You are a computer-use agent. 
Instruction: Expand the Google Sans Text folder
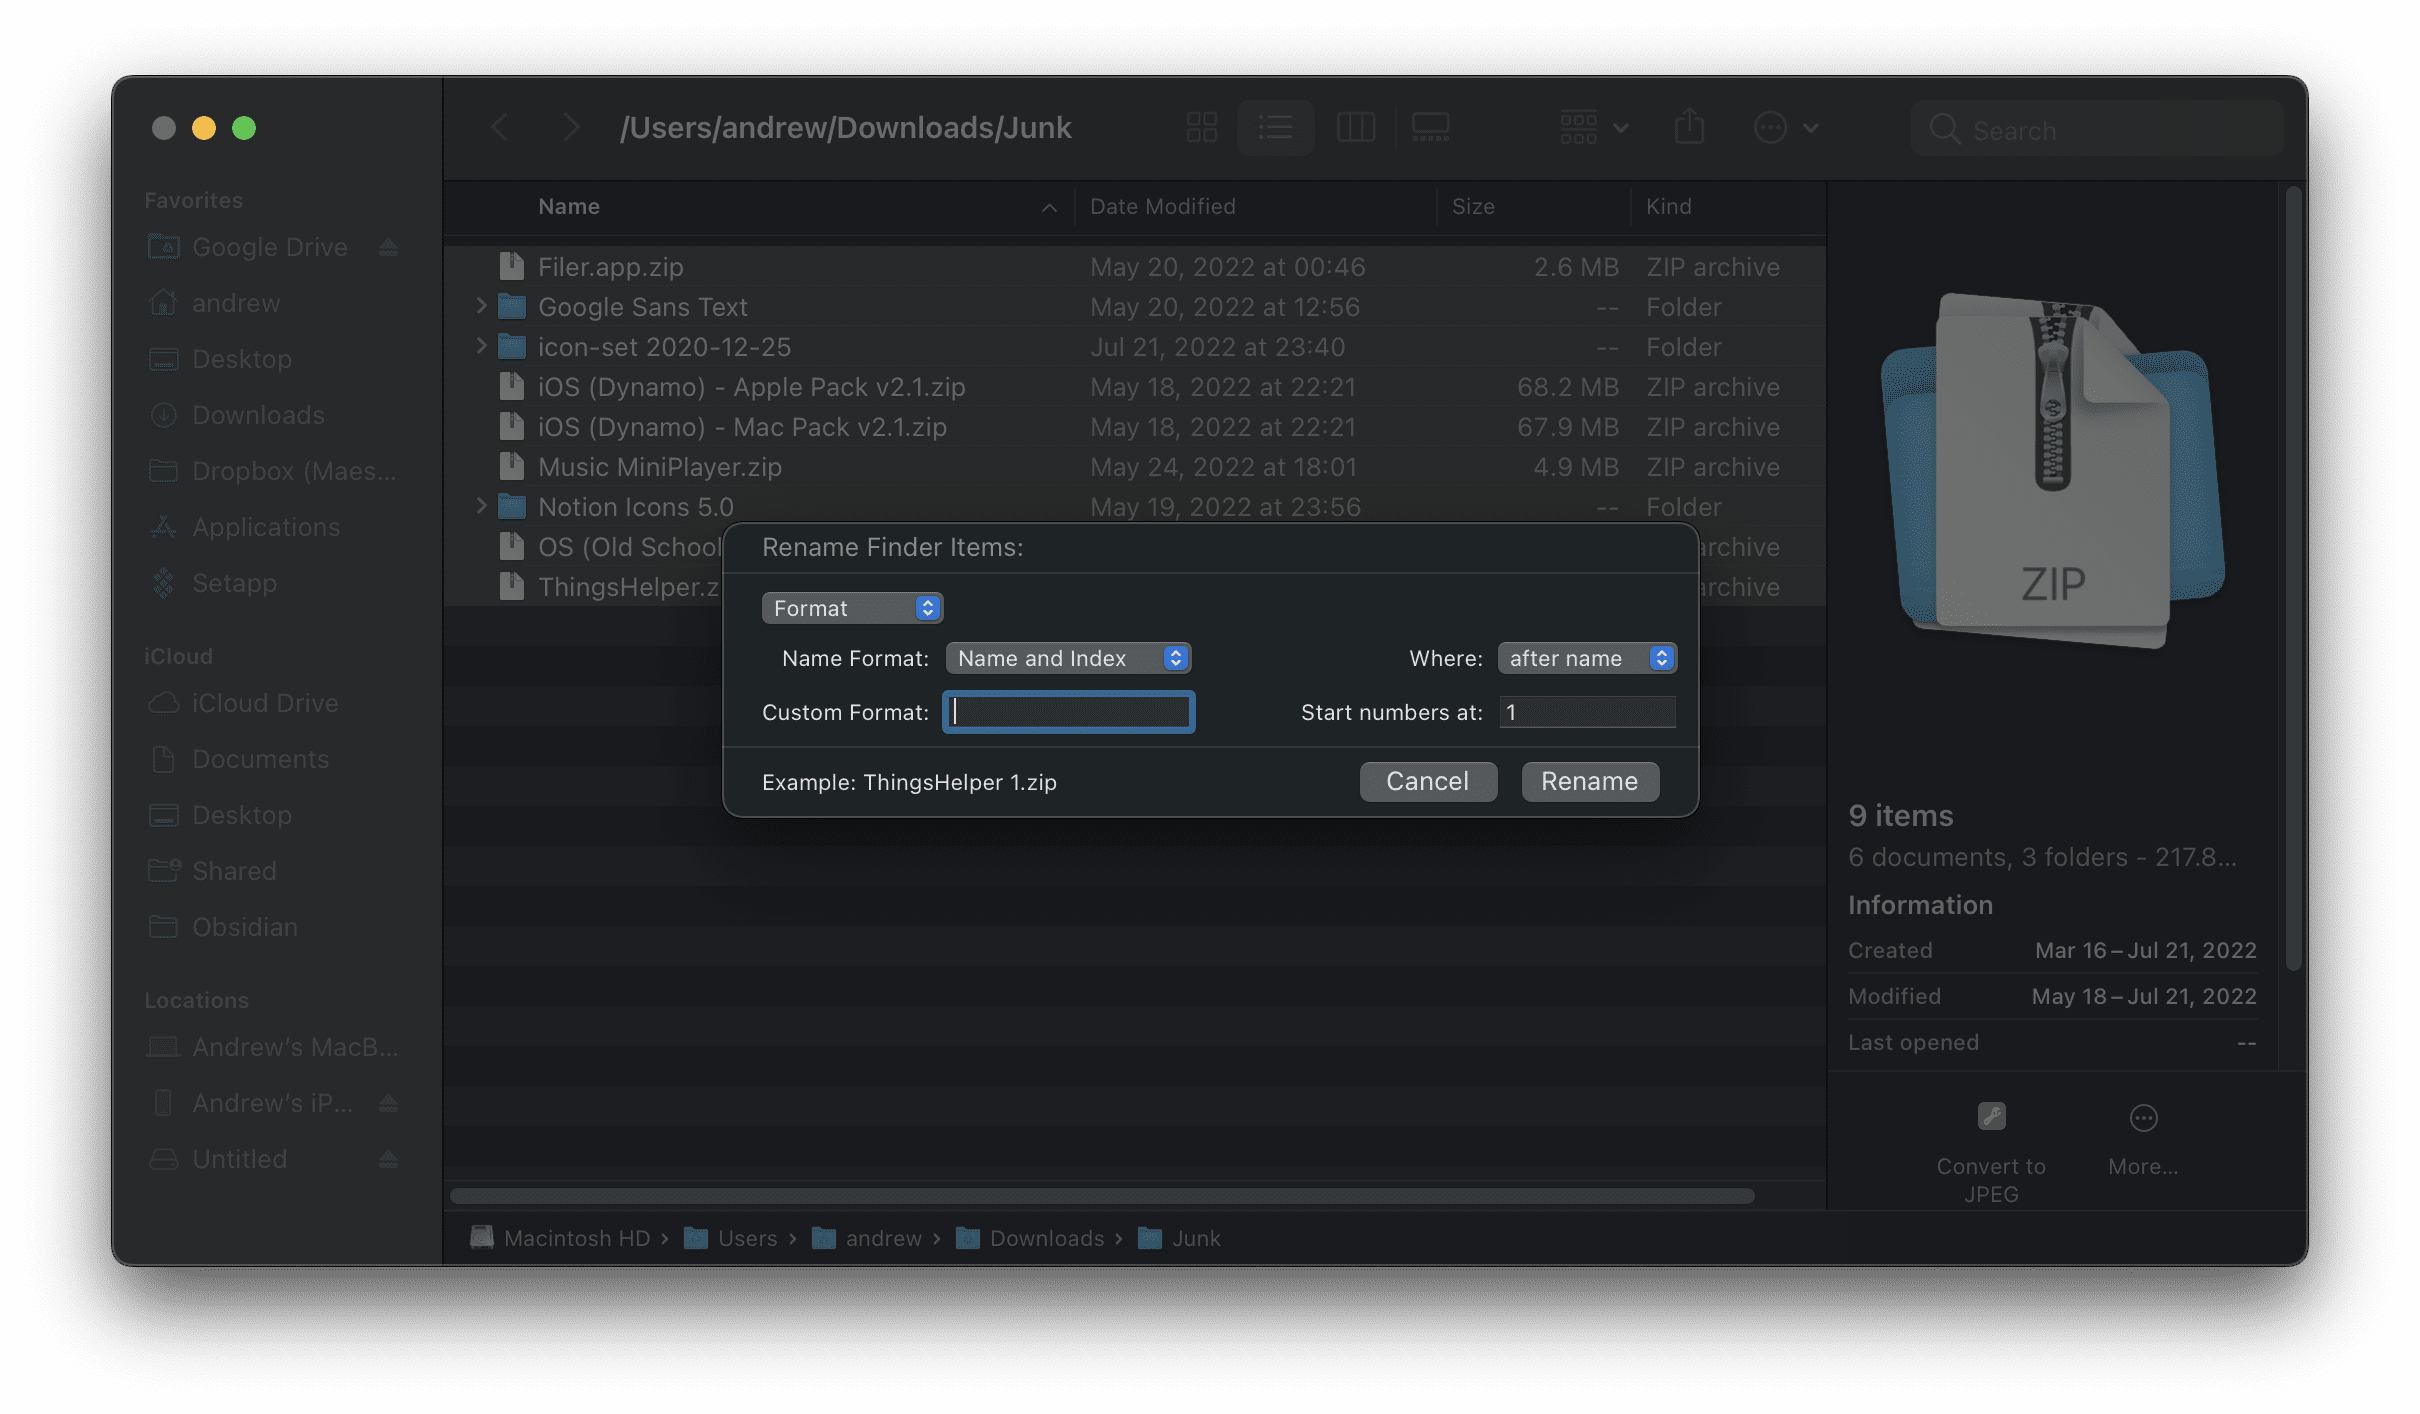click(x=481, y=306)
